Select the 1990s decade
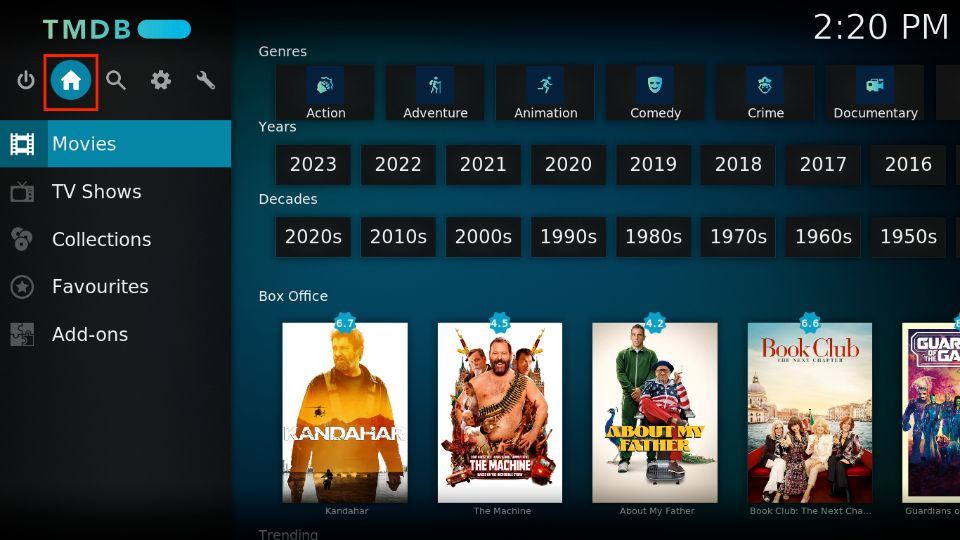This screenshot has height=540, width=960. pos(569,237)
